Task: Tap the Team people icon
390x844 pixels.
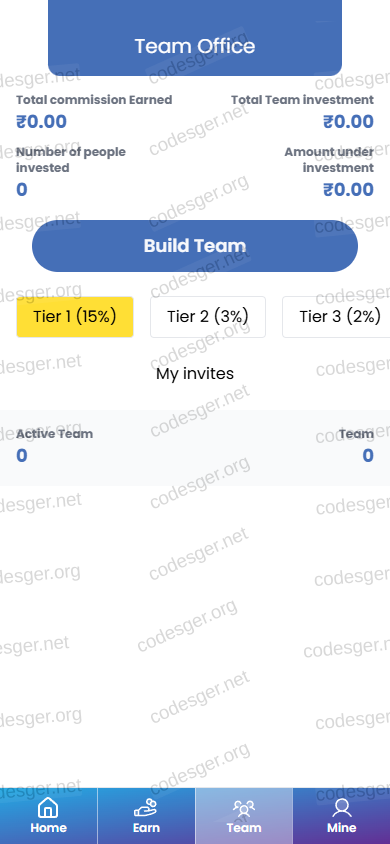Action: click(244, 808)
